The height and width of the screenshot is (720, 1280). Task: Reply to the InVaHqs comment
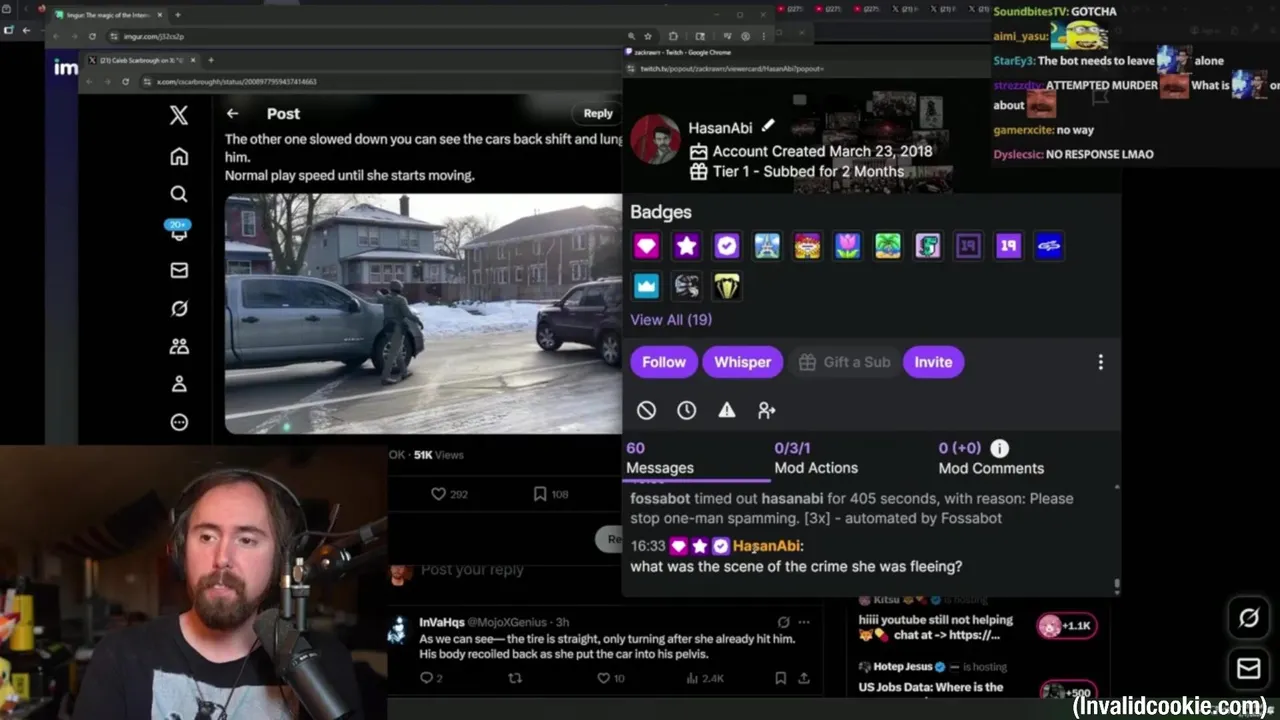pos(430,678)
